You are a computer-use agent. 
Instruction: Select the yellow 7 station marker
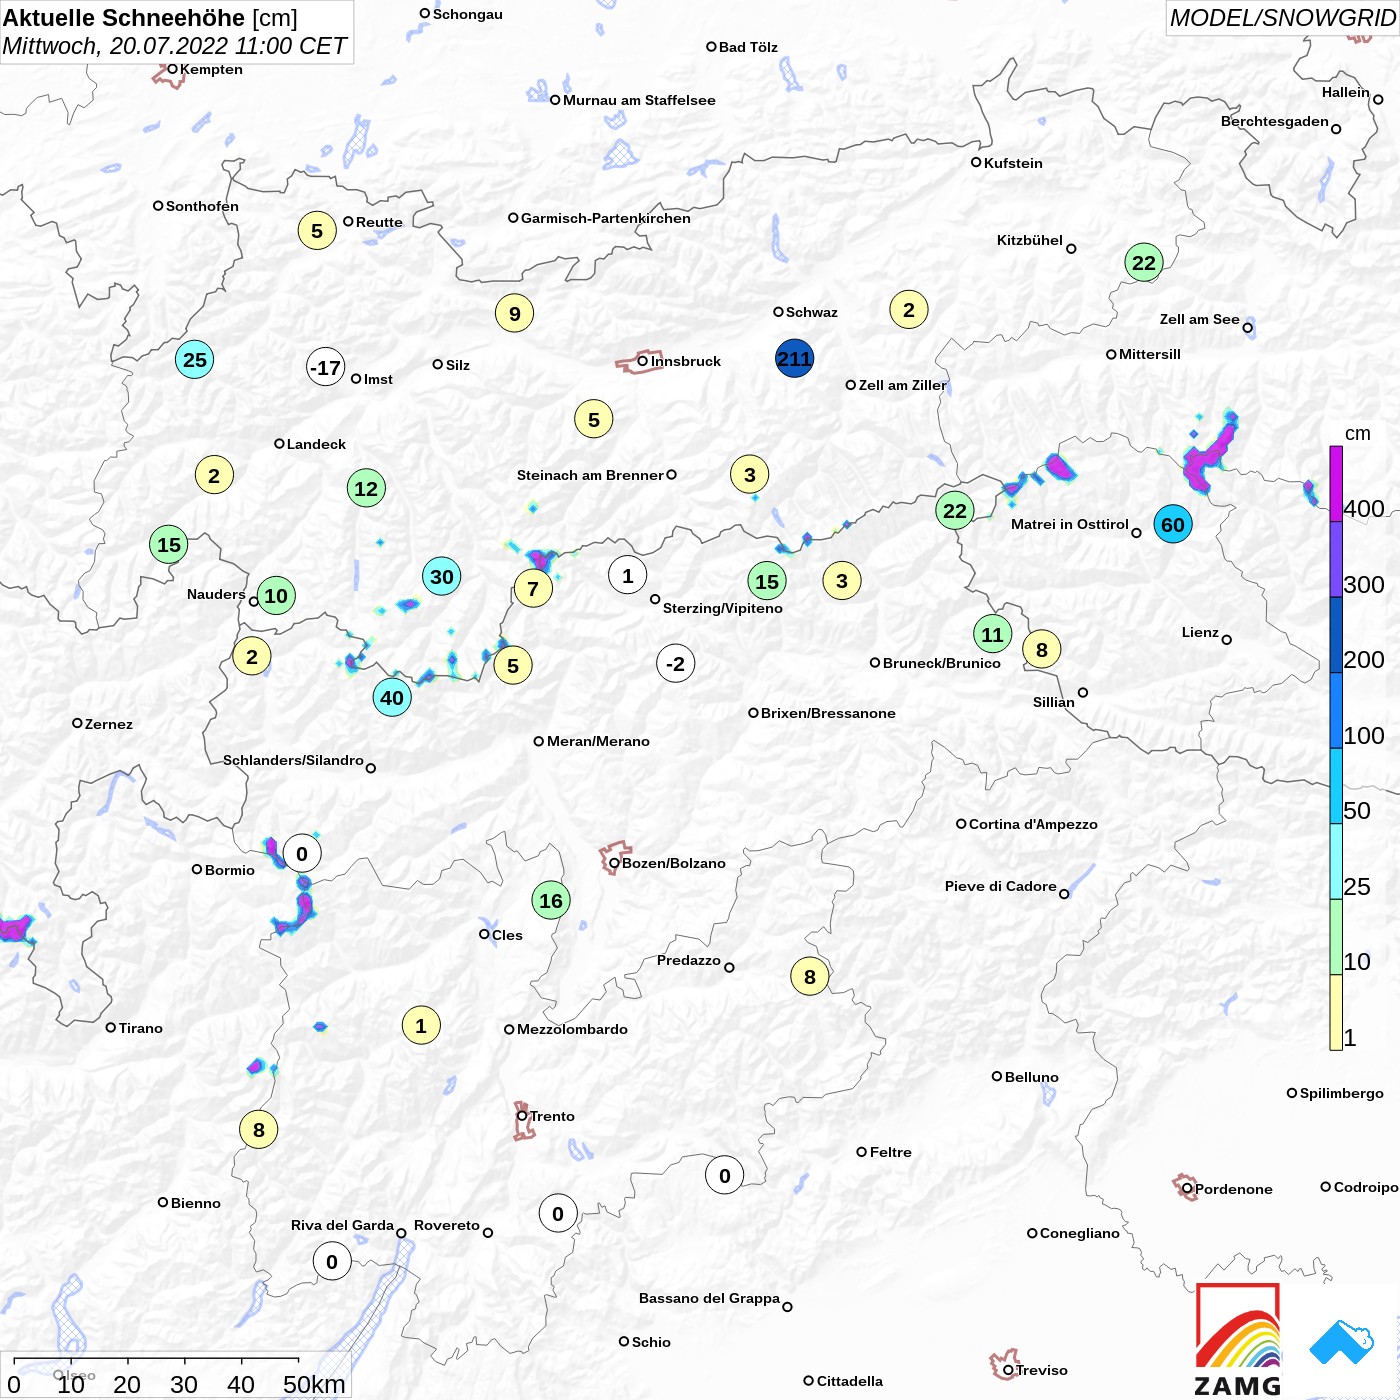click(533, 589)
